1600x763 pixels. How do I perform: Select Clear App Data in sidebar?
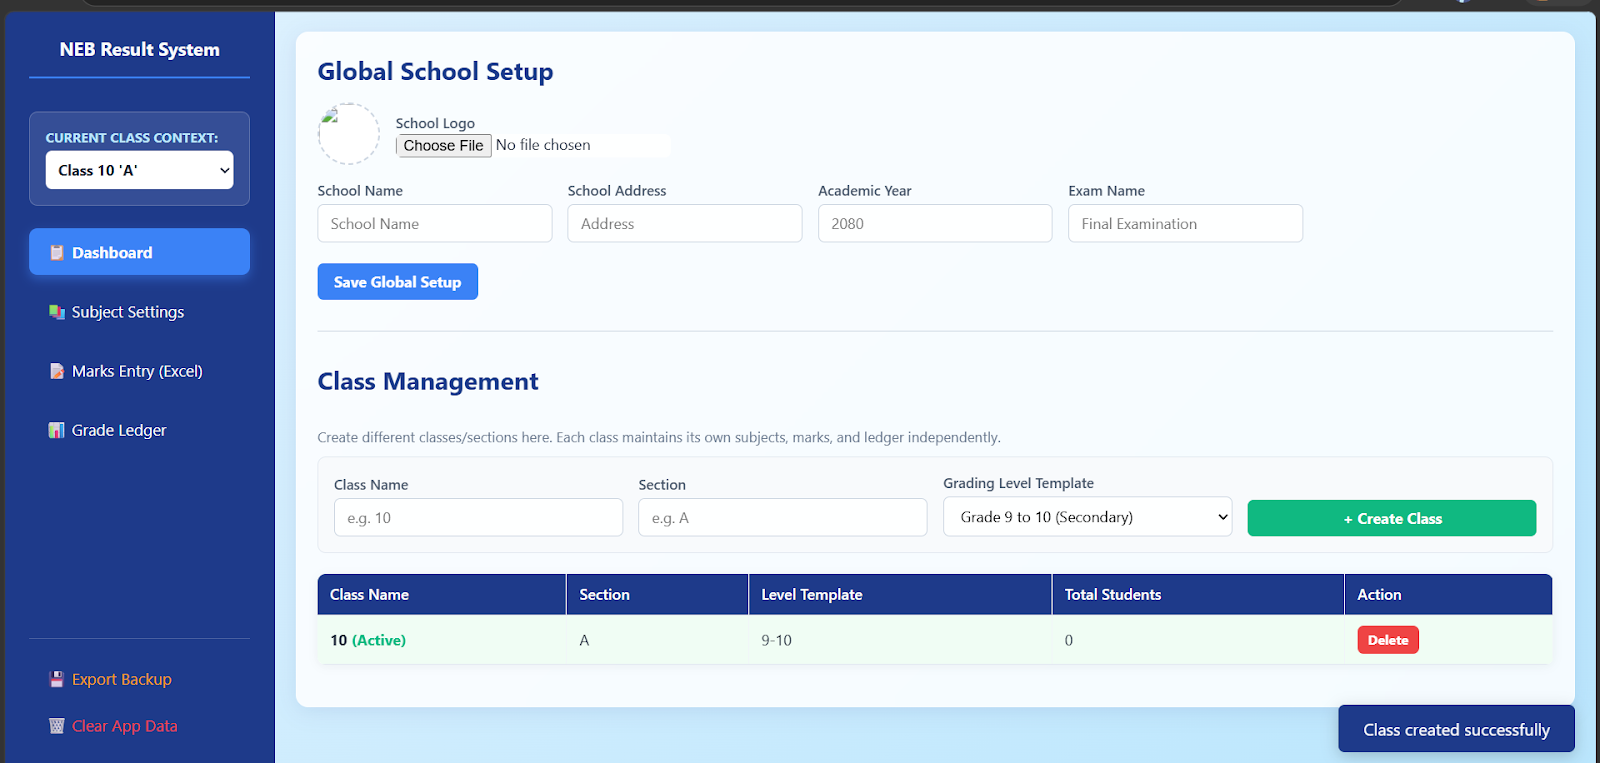point(139,726)
